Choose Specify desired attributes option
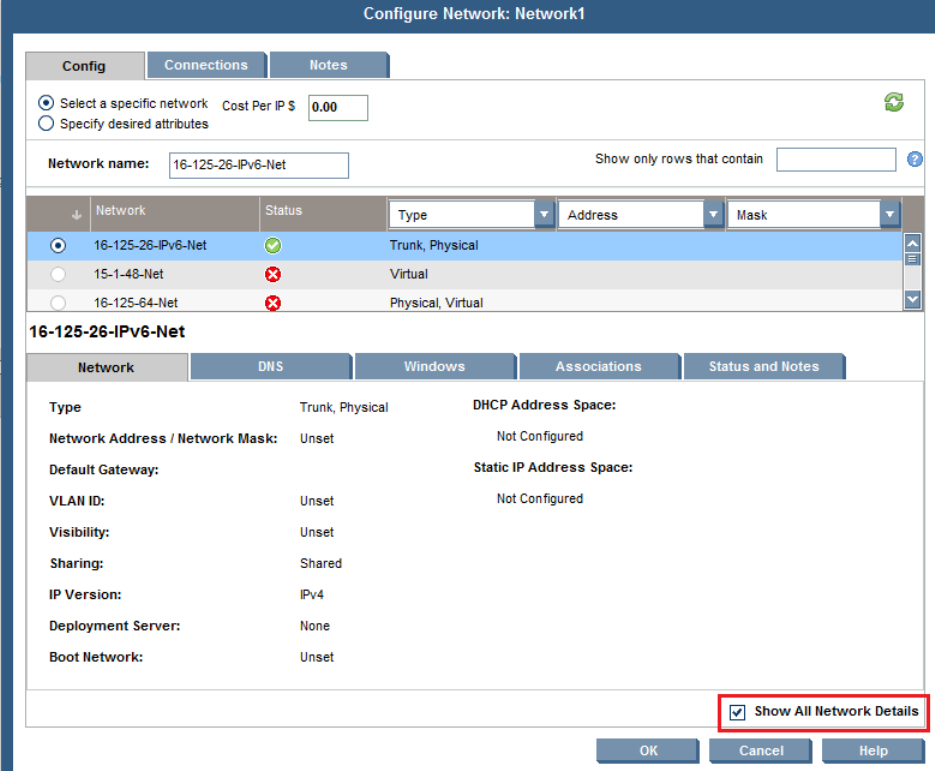Image resolution: width=935 pixels, height=771 pixels. pyautogui.click(x=46, y=124)
